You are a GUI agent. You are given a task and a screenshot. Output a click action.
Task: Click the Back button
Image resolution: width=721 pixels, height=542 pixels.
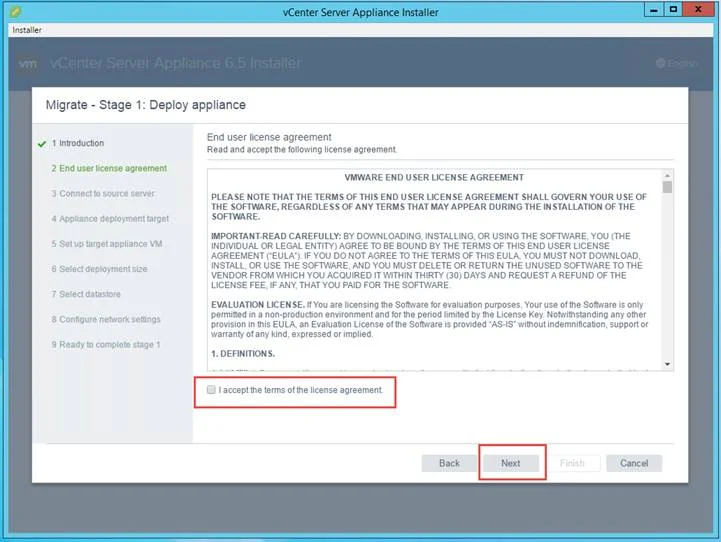pos(449,463)
